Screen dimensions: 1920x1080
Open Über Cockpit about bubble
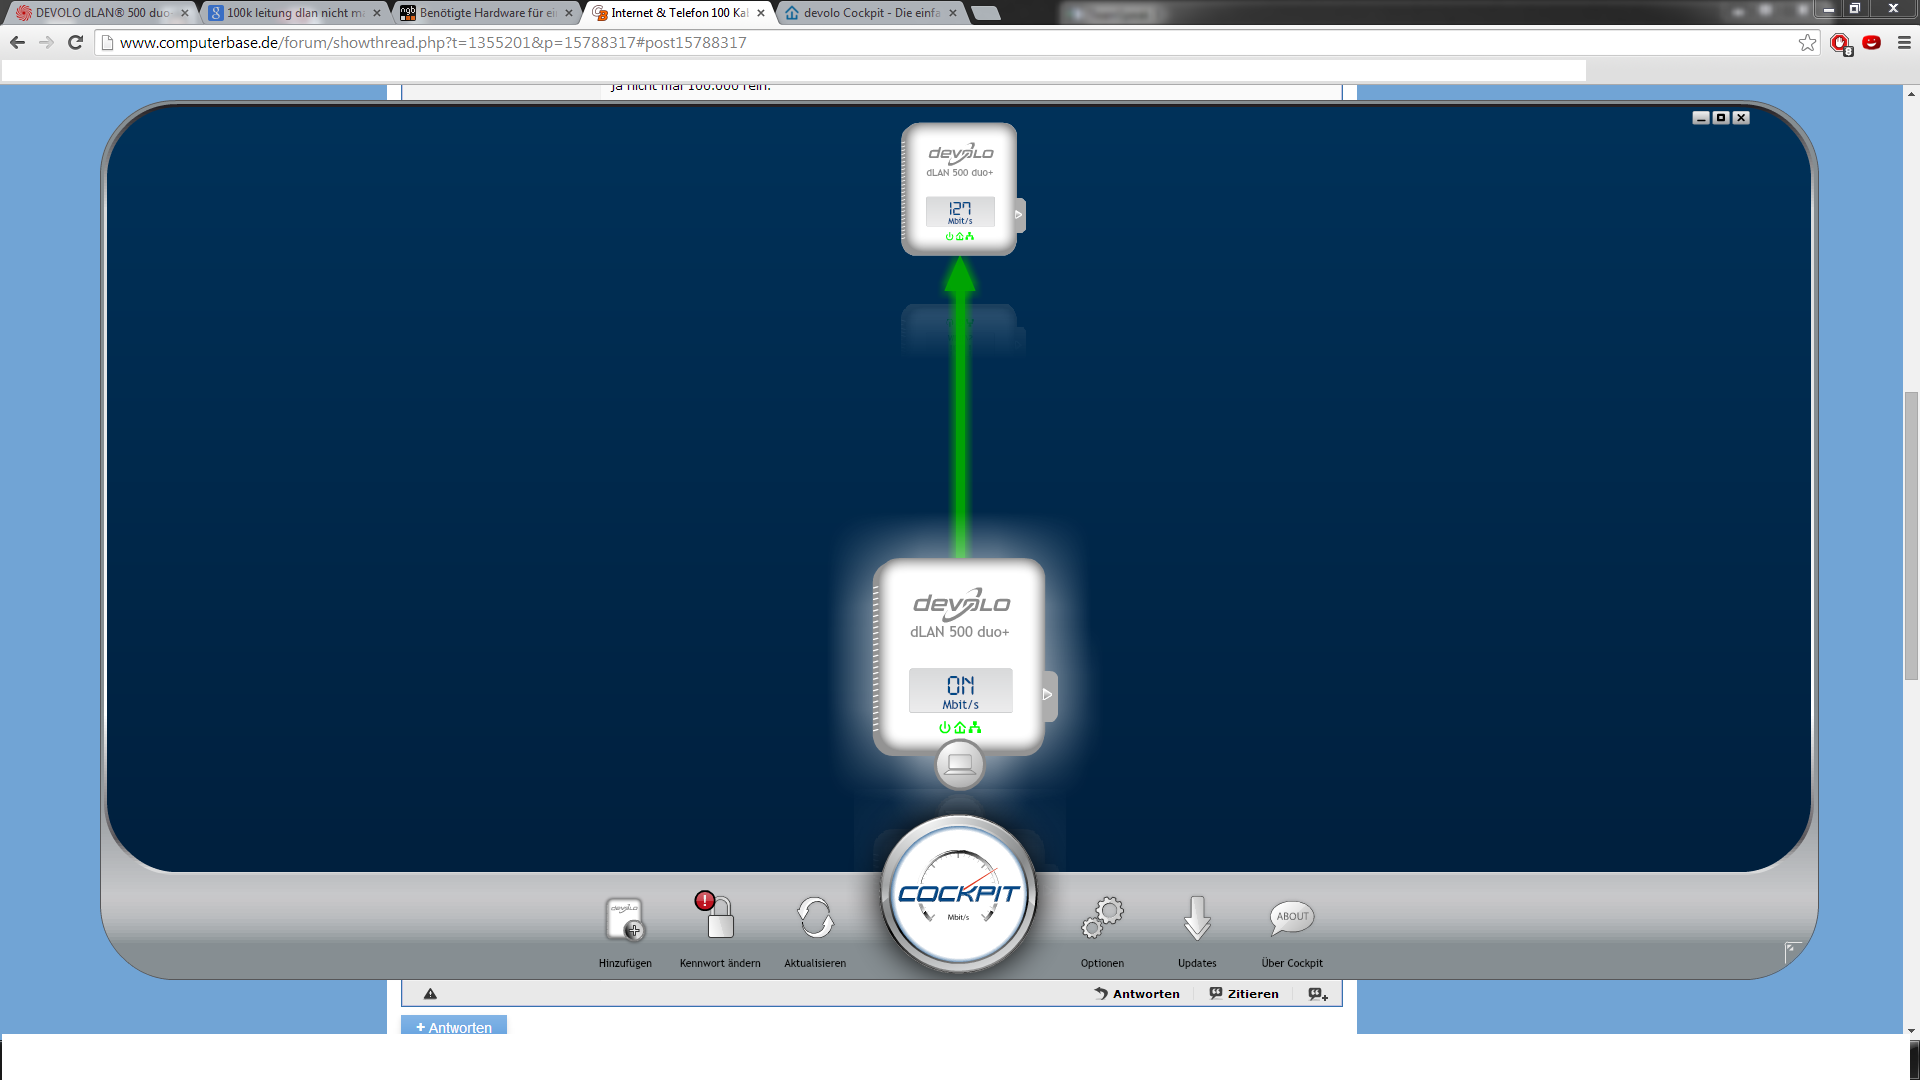tap(1291, 917)
